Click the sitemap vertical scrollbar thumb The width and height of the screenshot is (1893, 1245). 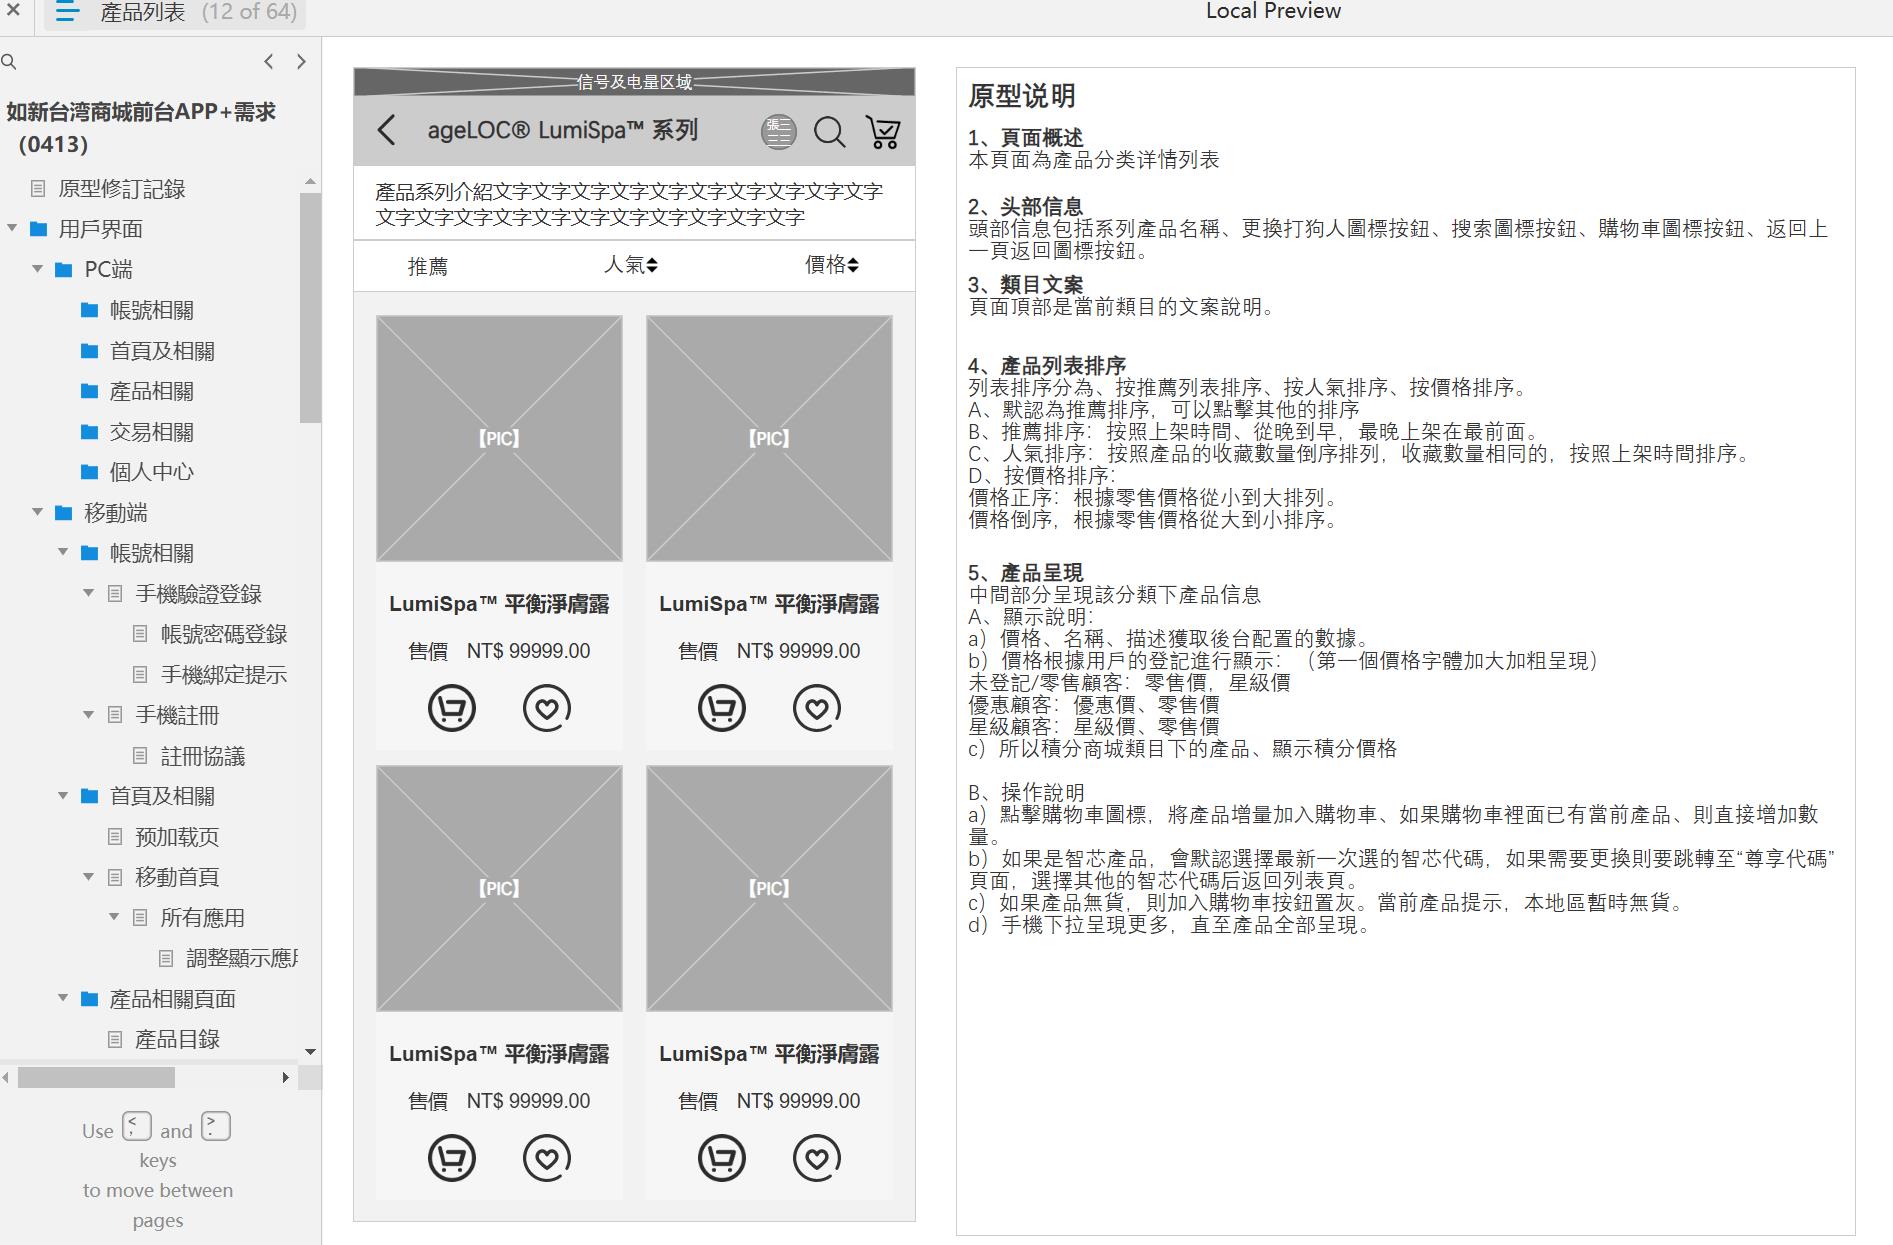coord(310,308)
